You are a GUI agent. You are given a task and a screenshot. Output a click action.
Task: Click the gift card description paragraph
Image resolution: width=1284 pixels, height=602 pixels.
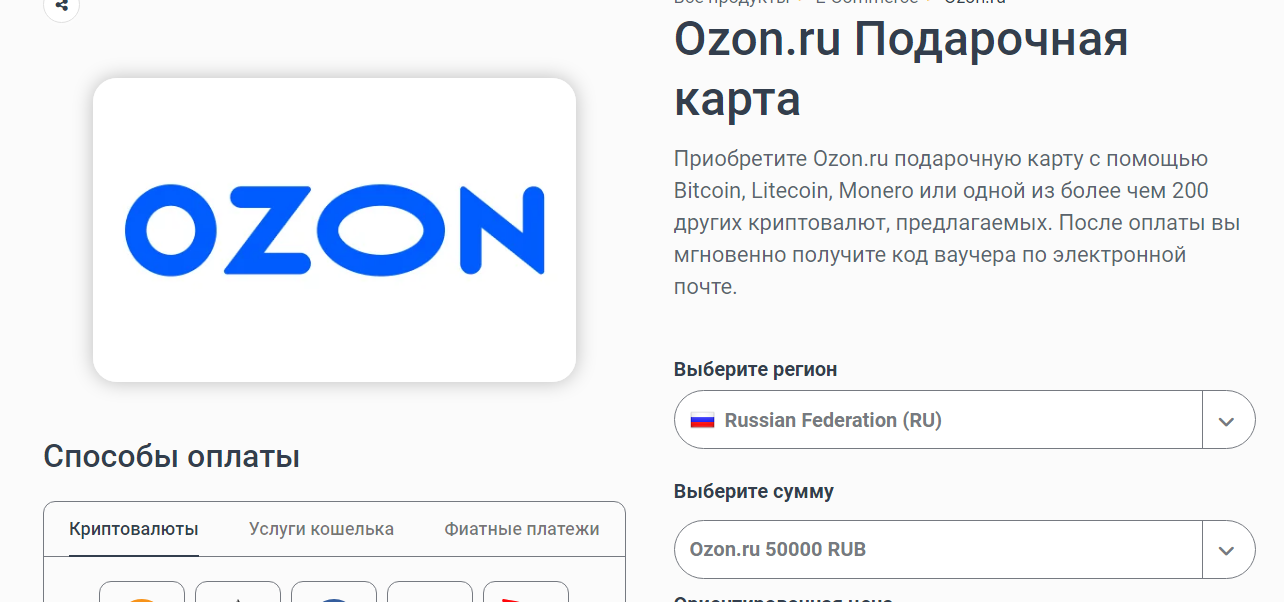click(x=956, y=222)
